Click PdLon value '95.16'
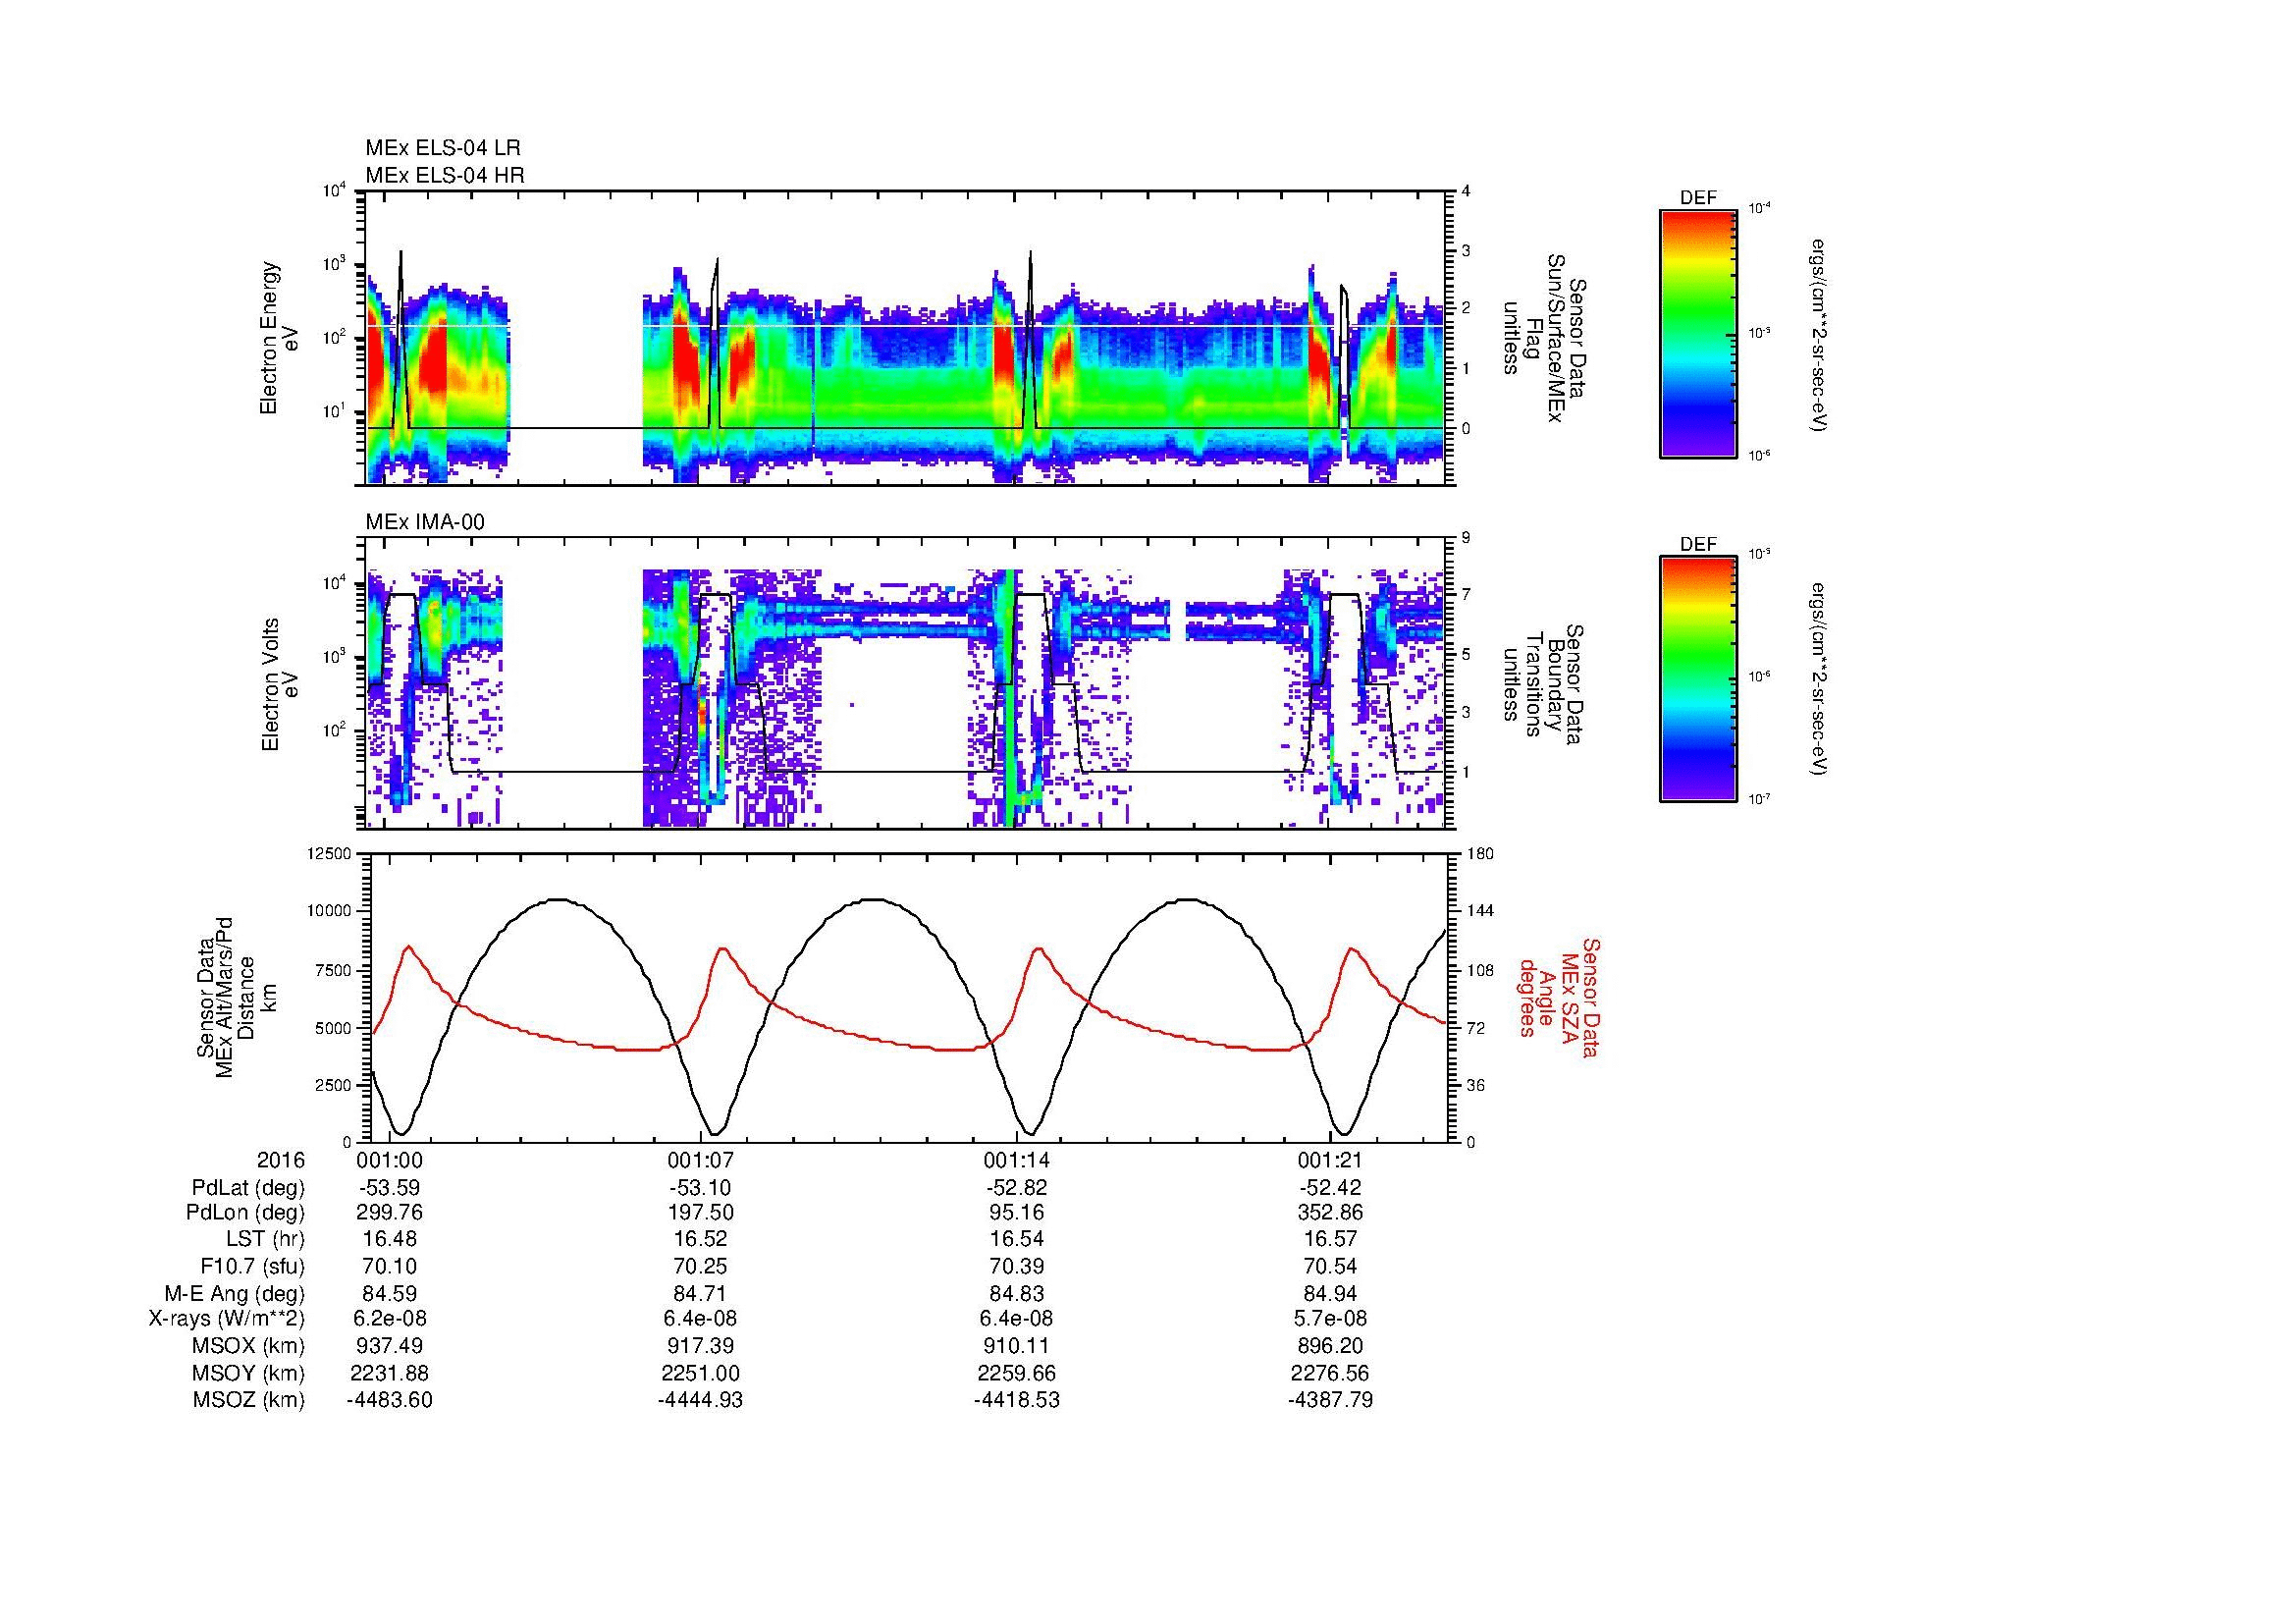The image size is (2296, 1623). click(x=1017, y=1213)
